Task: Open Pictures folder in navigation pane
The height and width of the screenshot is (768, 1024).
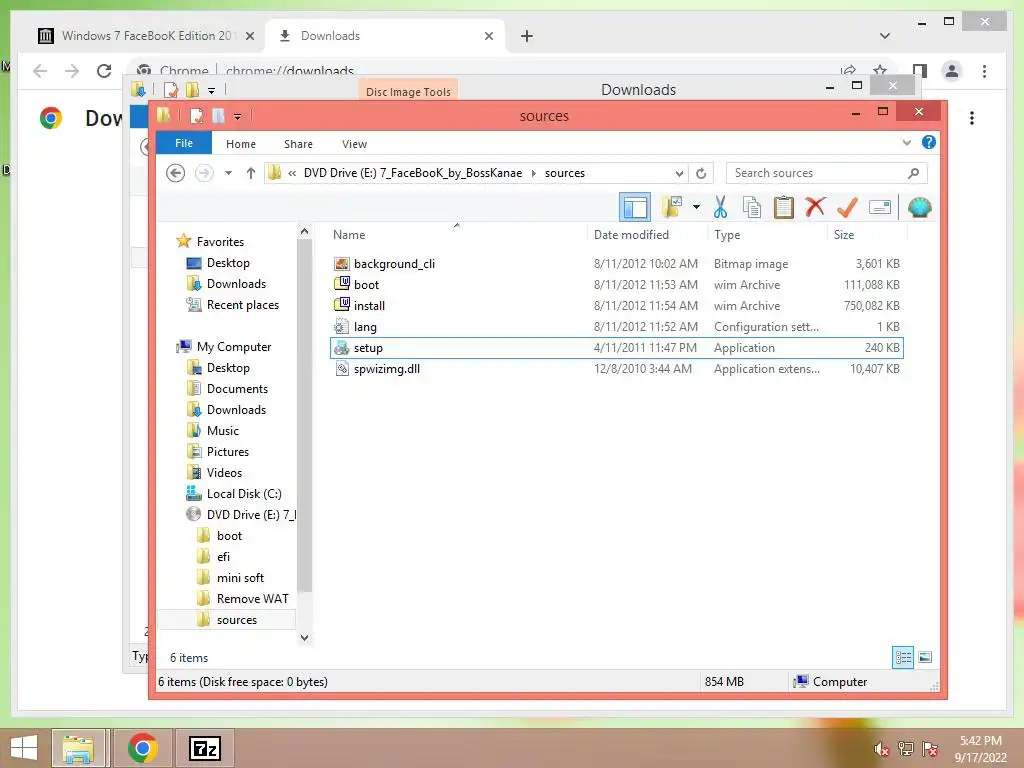Action: pyautogui.click(x=227, y=451)
